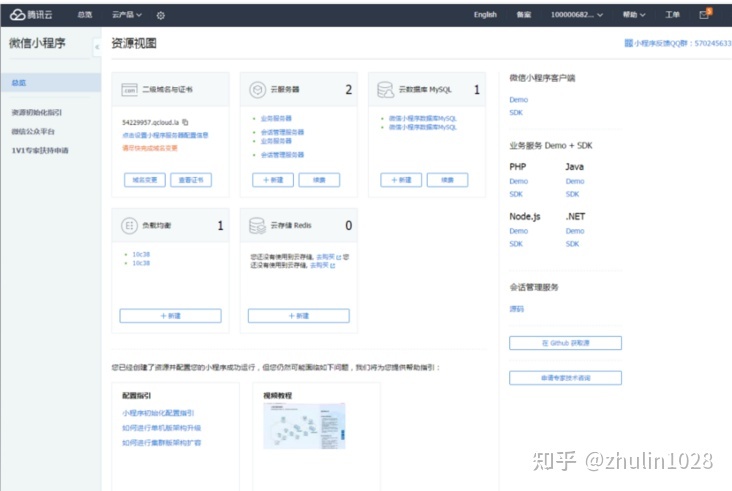Click 续费 in the MySQL card
This screenshot has width=732, height=491.
click(447, 180)
